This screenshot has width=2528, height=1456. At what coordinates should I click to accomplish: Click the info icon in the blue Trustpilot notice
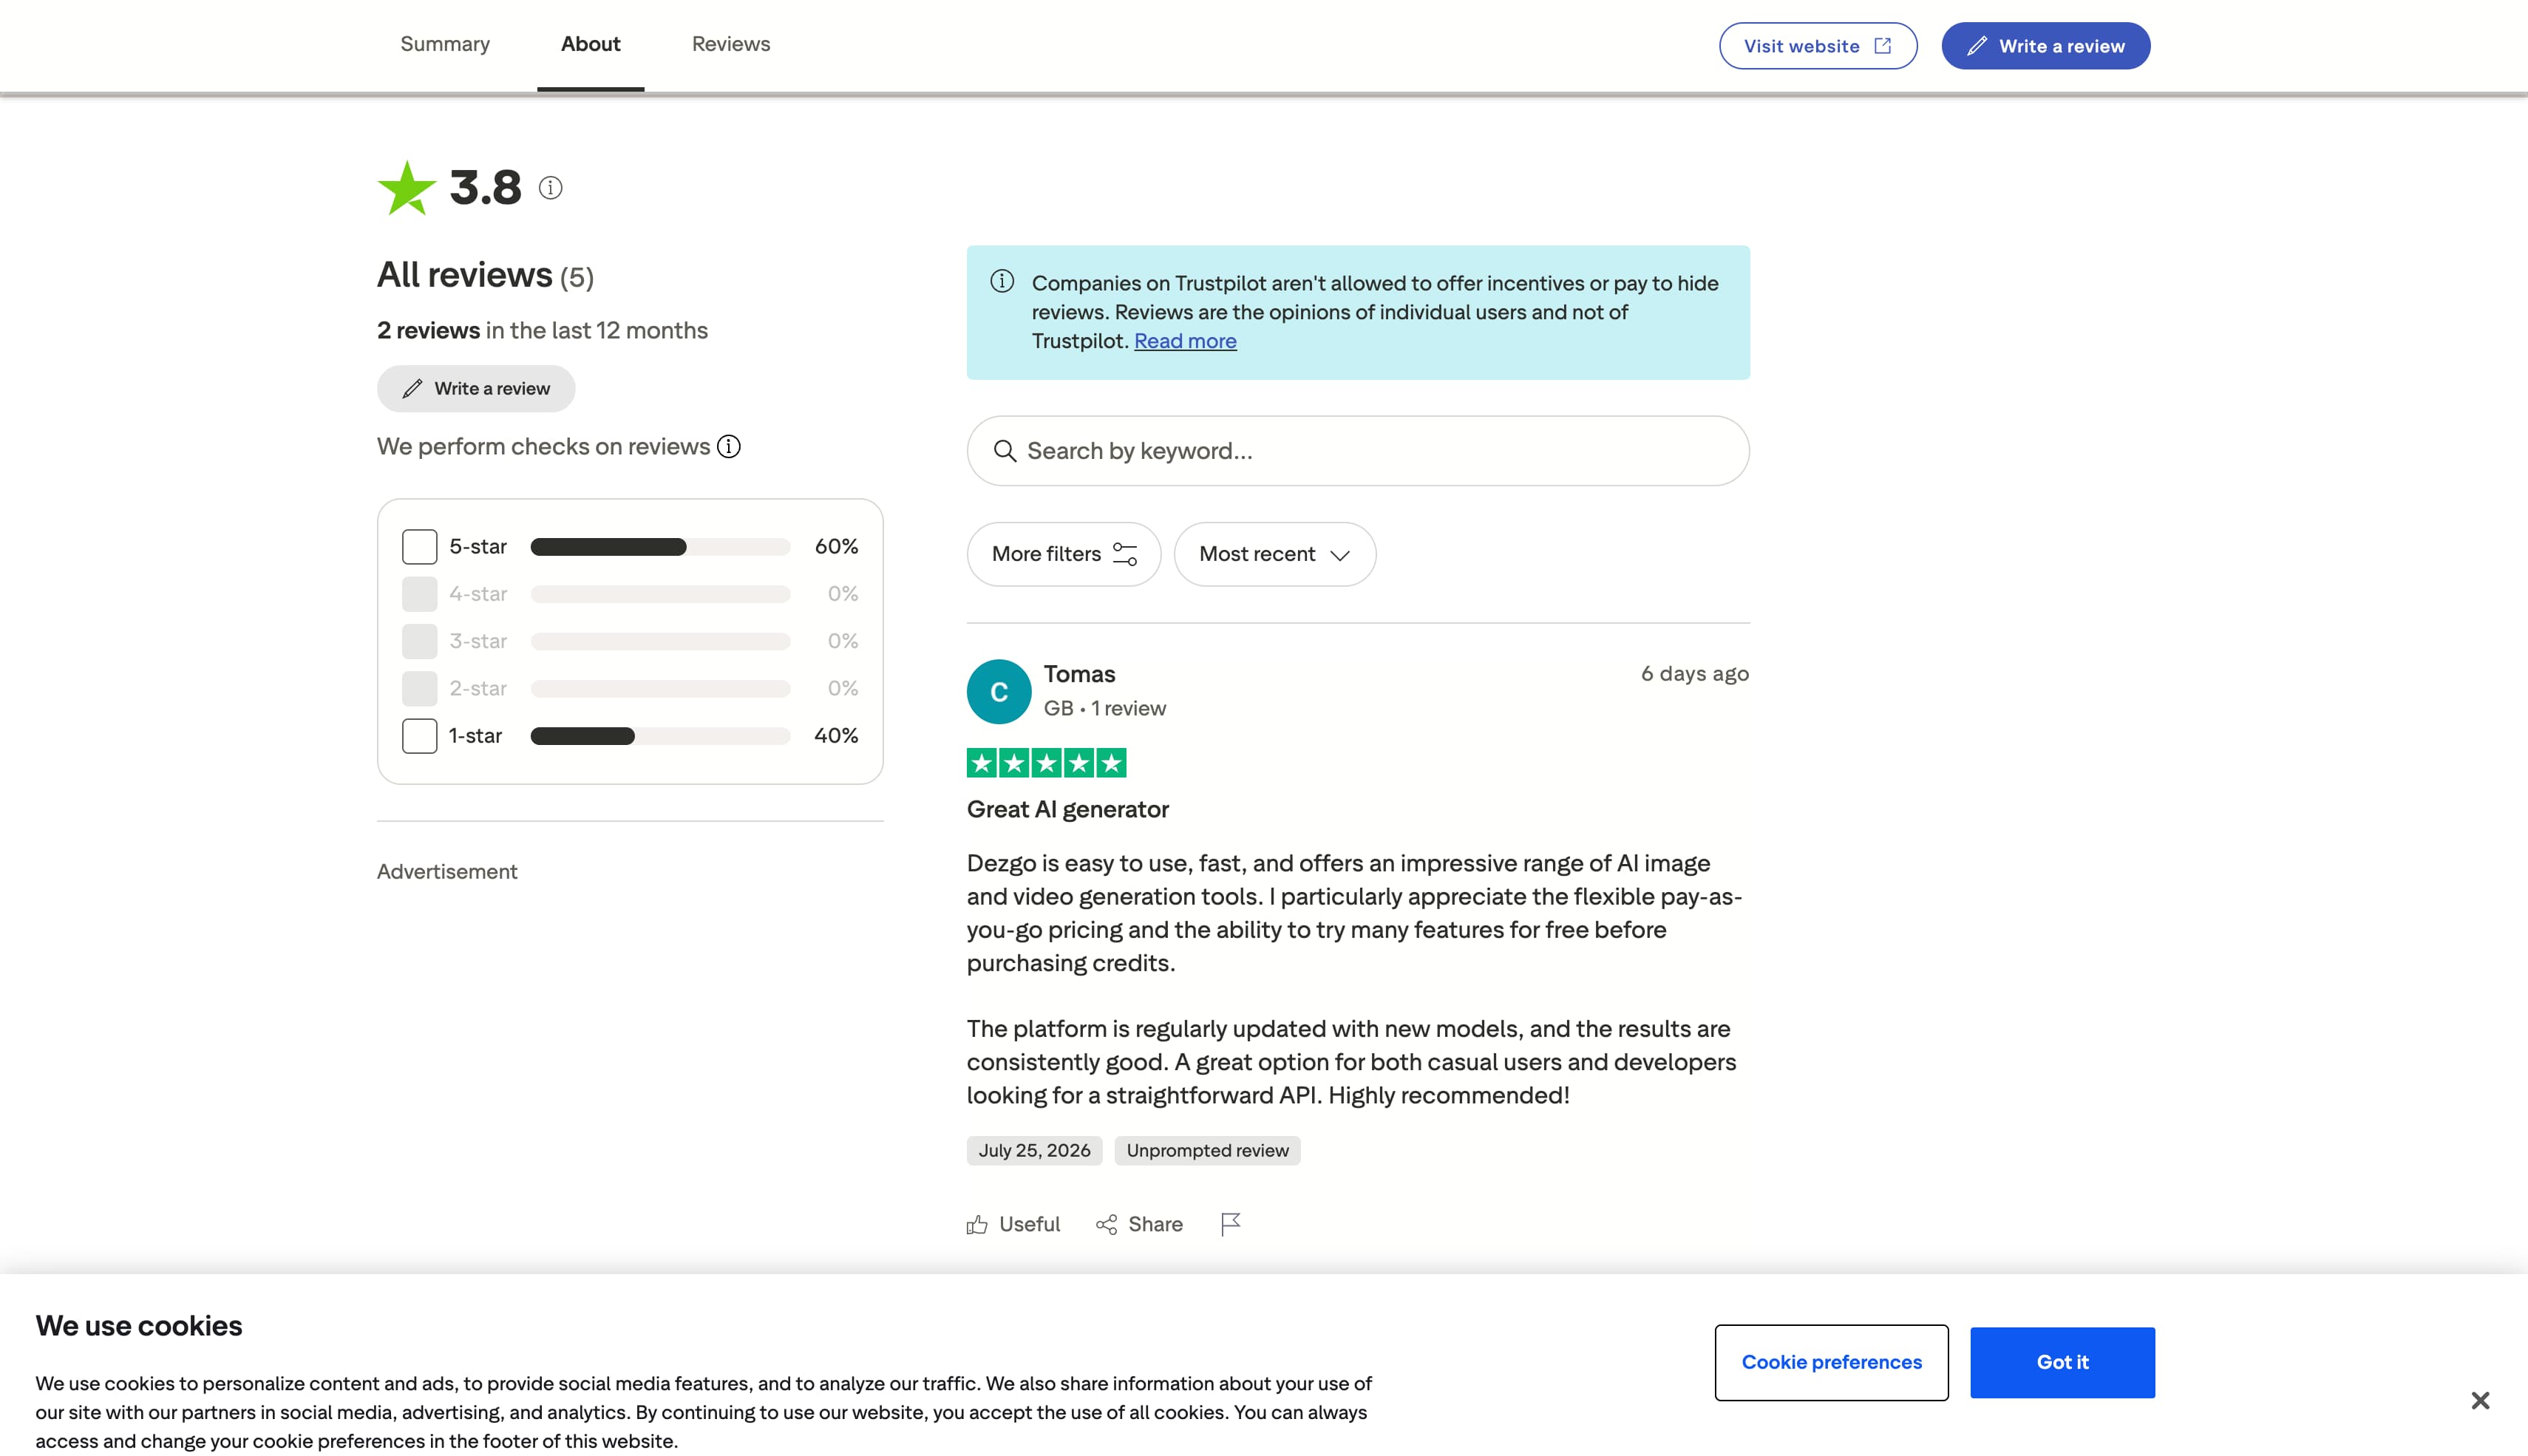(x=1002, y=282)
